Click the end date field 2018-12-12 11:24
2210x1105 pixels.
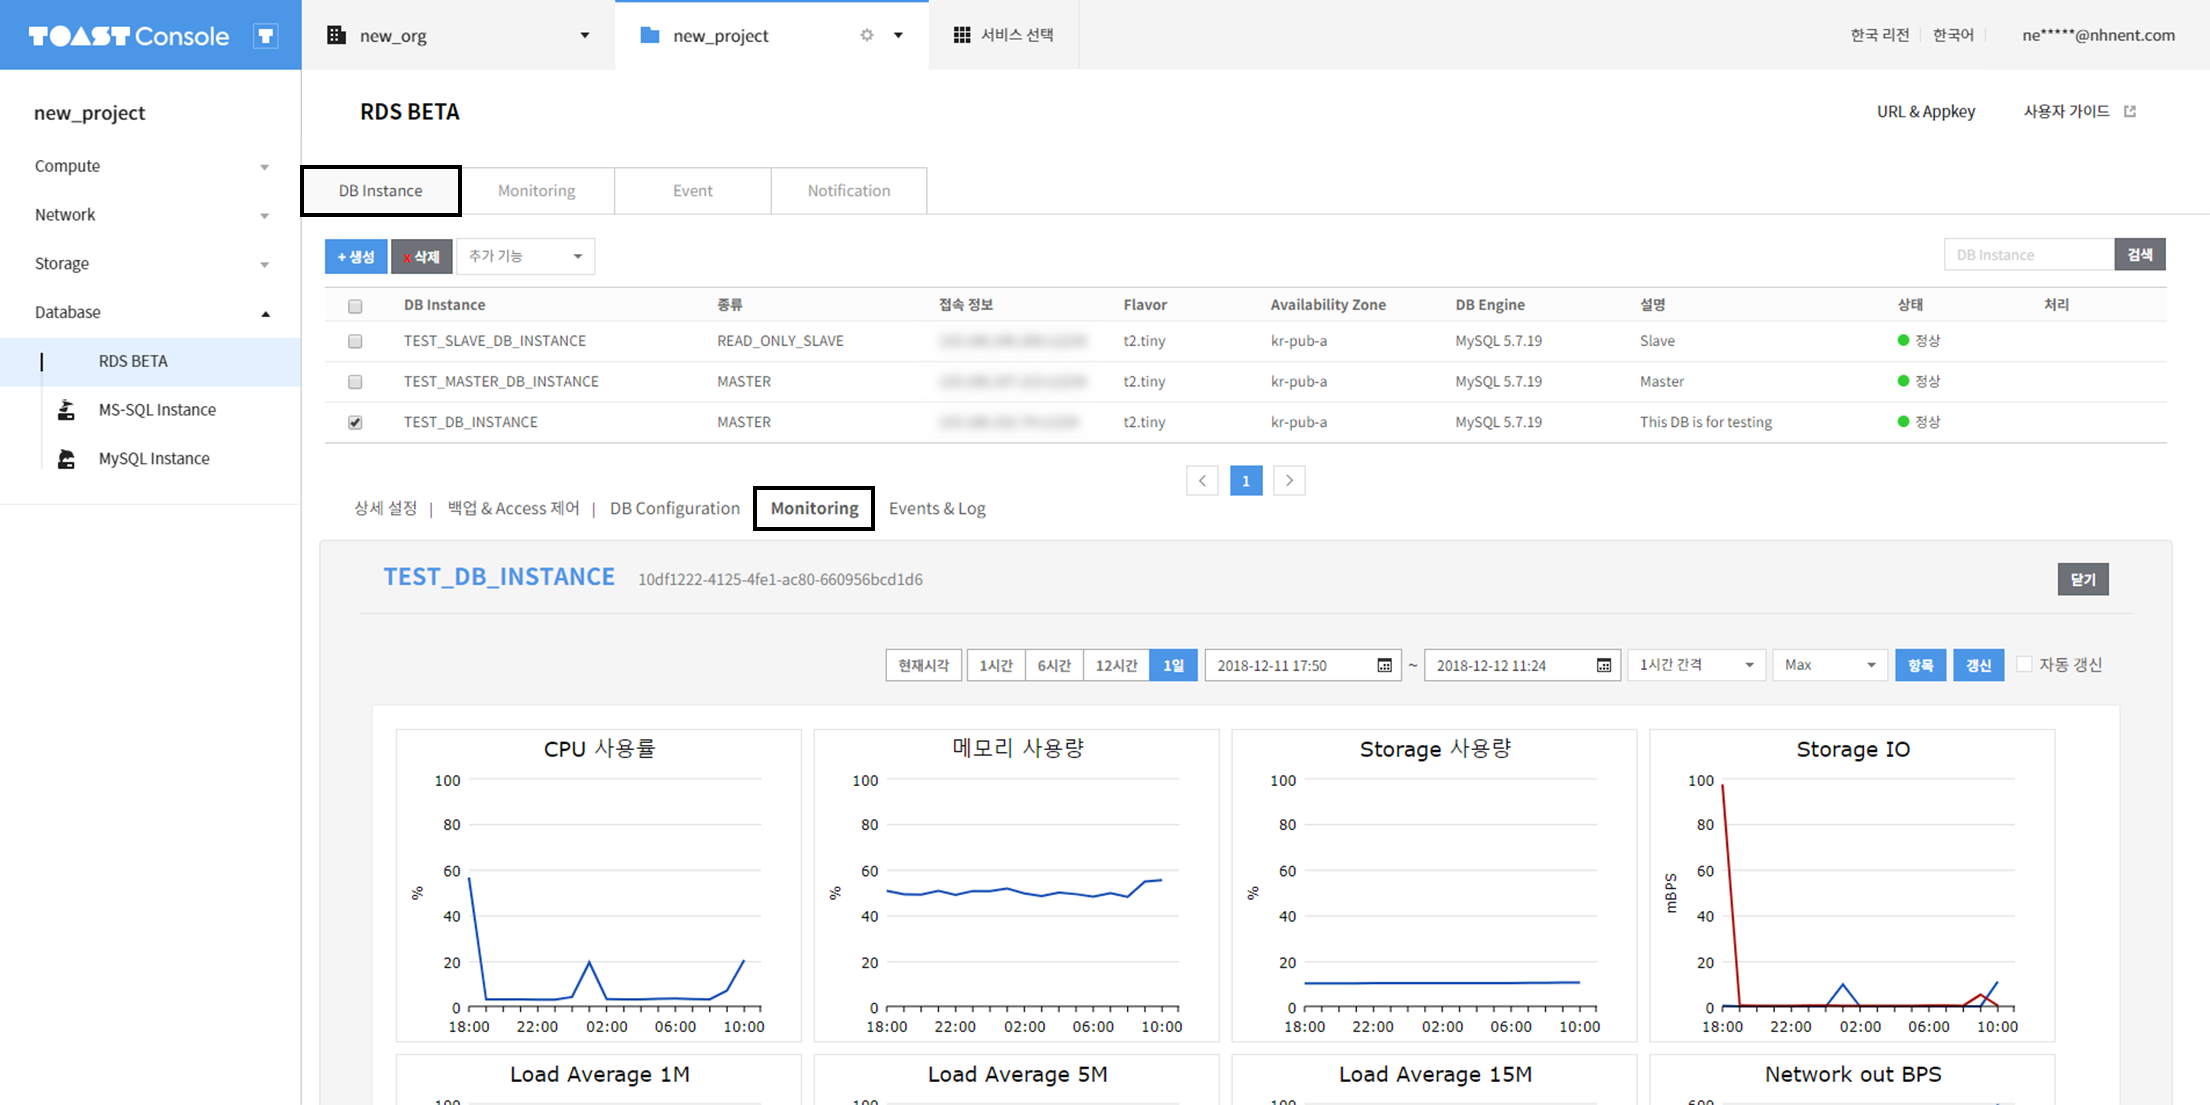click(1522, 665)
